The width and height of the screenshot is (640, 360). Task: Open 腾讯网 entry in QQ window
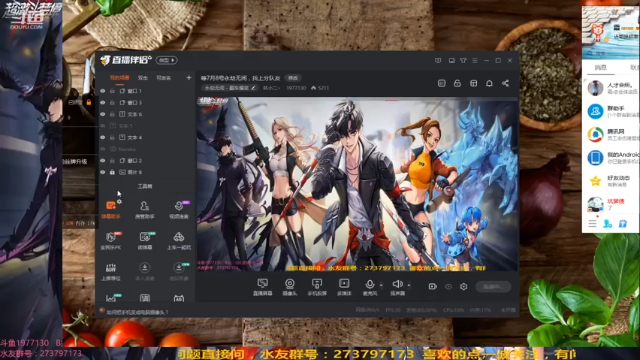[x=611, y=134]
